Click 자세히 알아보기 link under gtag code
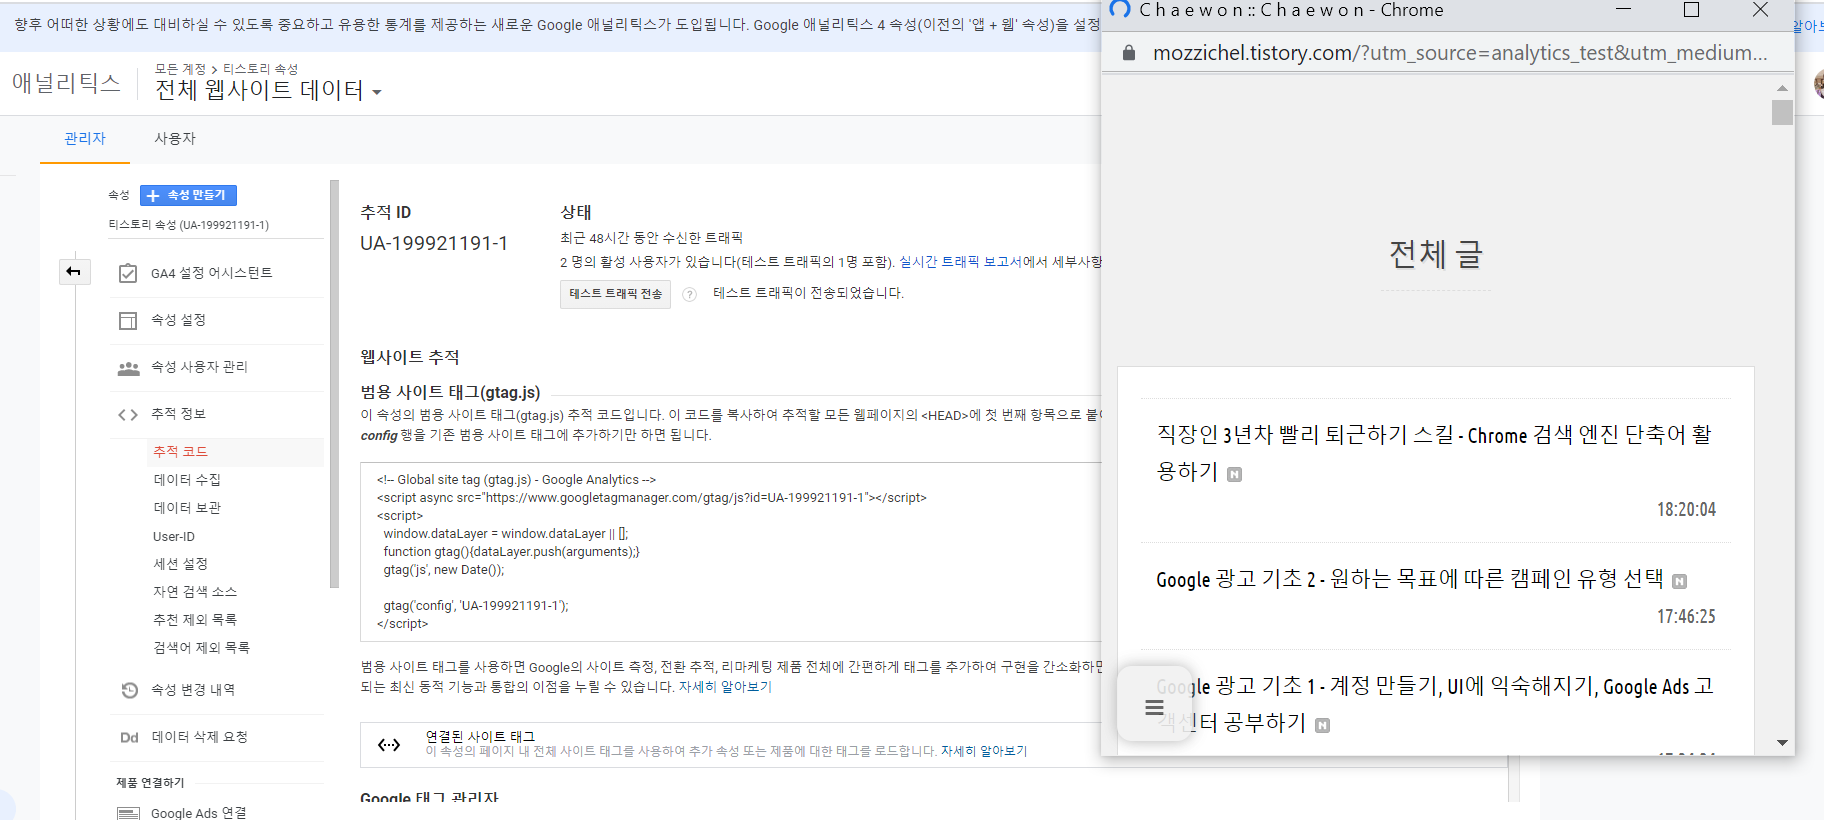 (725, 687)
